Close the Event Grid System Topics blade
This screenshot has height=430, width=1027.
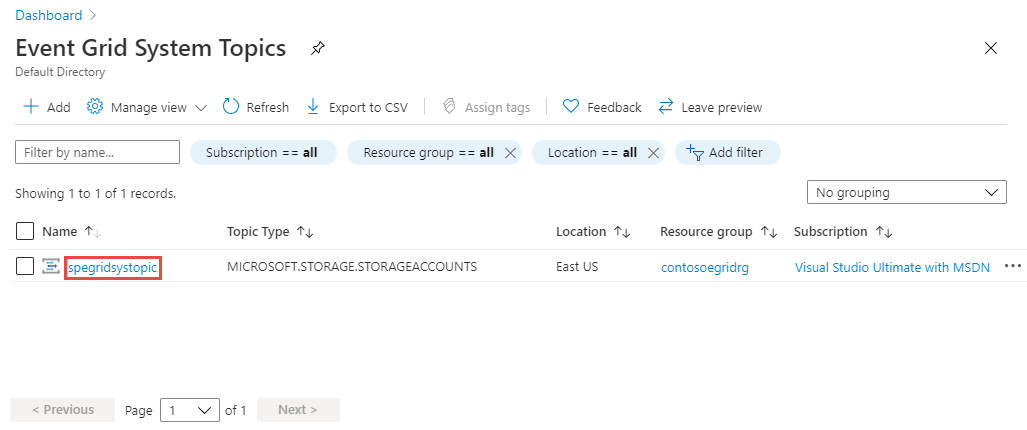coord(991,48)
